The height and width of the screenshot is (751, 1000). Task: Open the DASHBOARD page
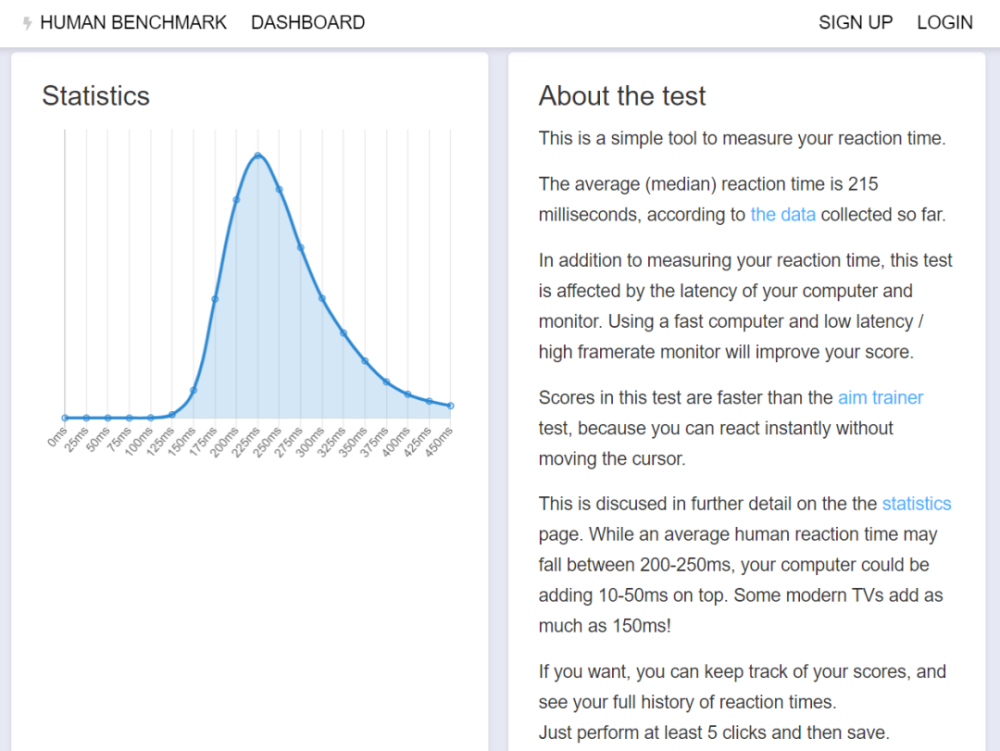[308, 23]
